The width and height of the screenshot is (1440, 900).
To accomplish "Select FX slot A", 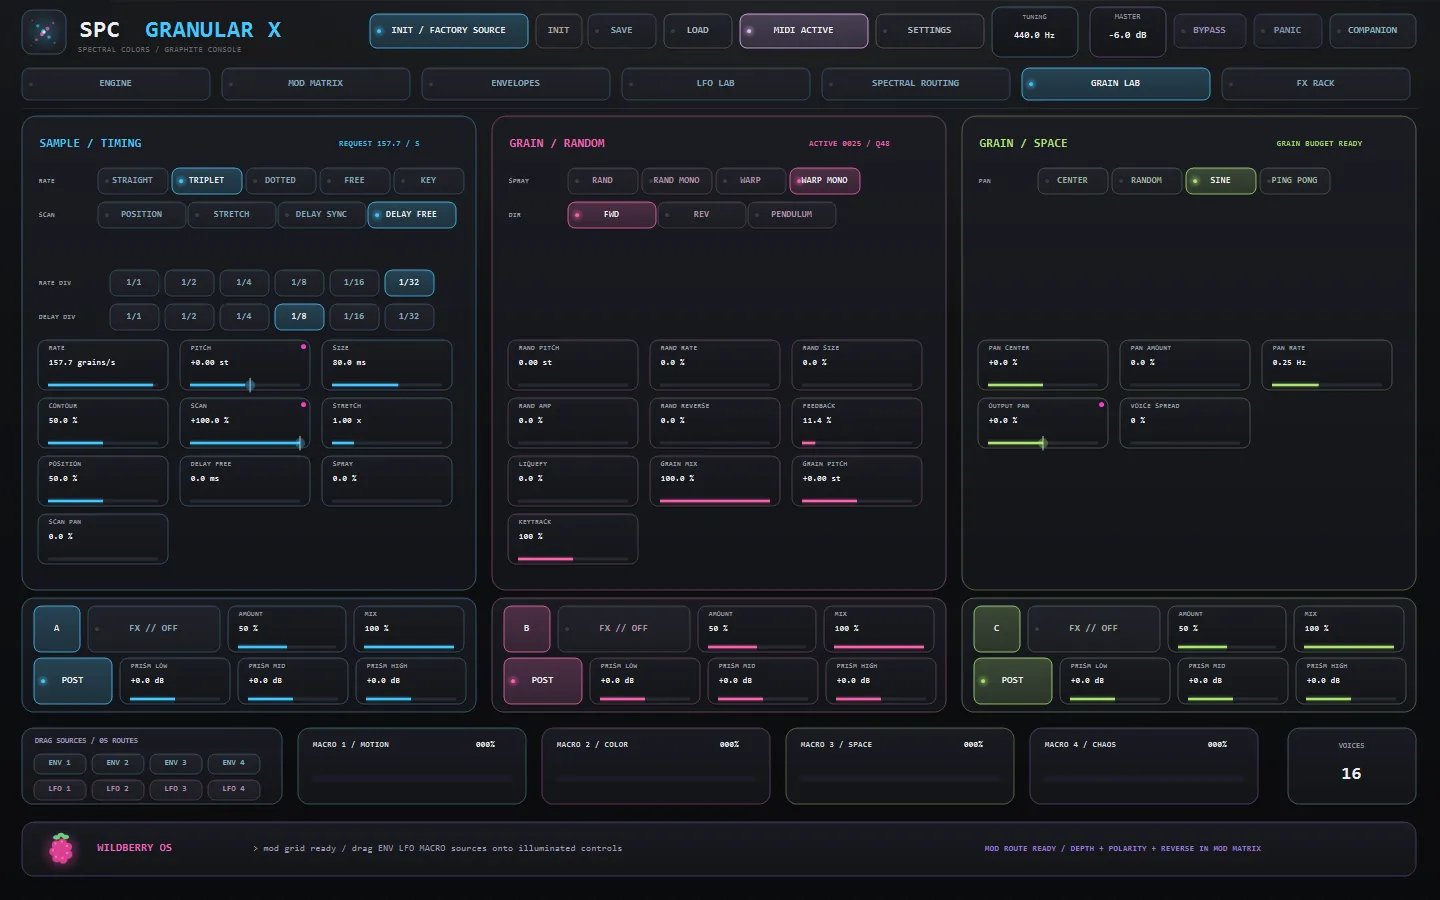I will (x=57, y=629).
